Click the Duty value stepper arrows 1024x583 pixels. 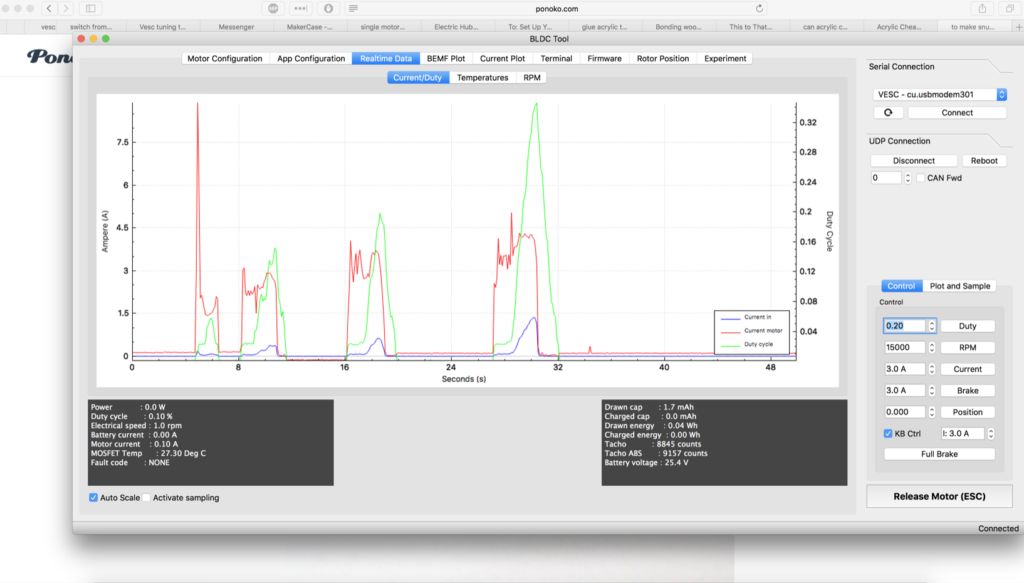click(932, 326)
